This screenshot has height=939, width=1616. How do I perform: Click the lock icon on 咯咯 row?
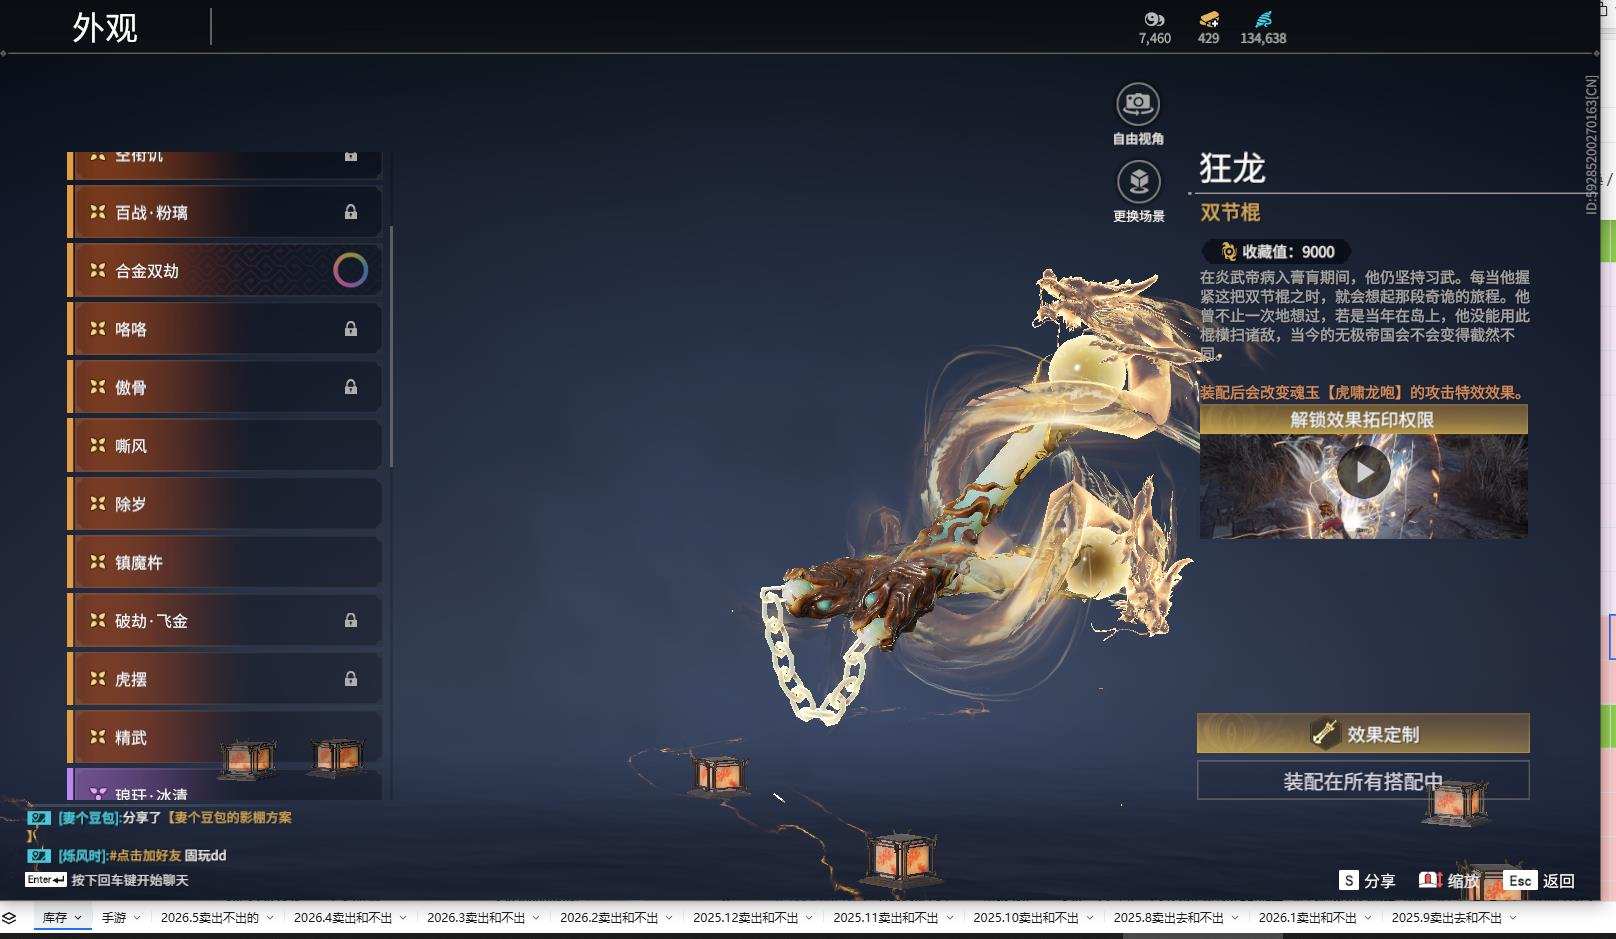(351, 329)
